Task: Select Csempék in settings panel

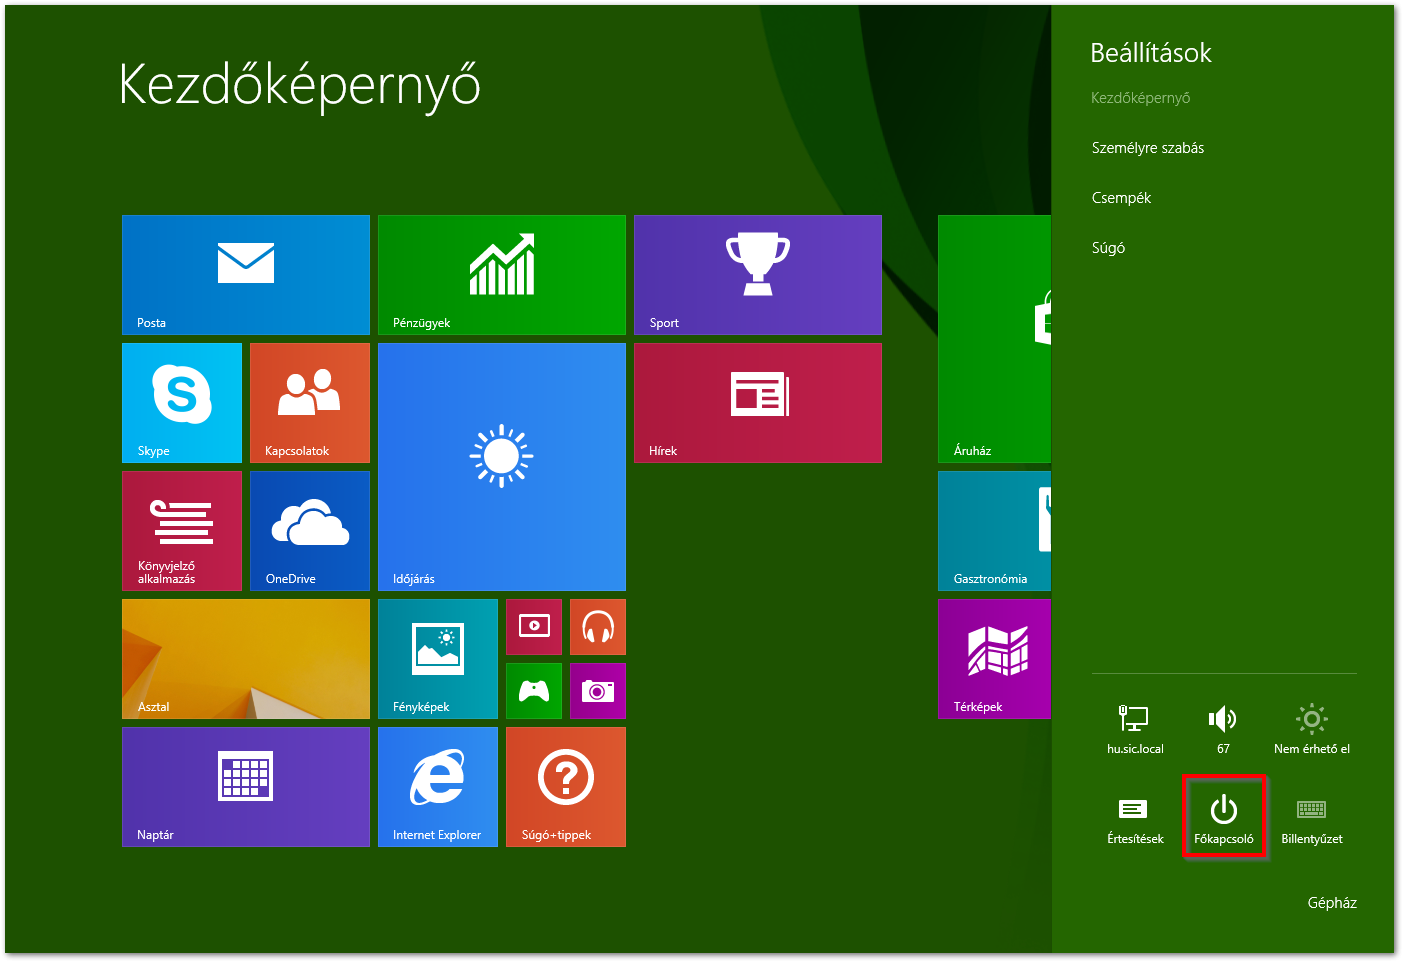Action: 1121,198
